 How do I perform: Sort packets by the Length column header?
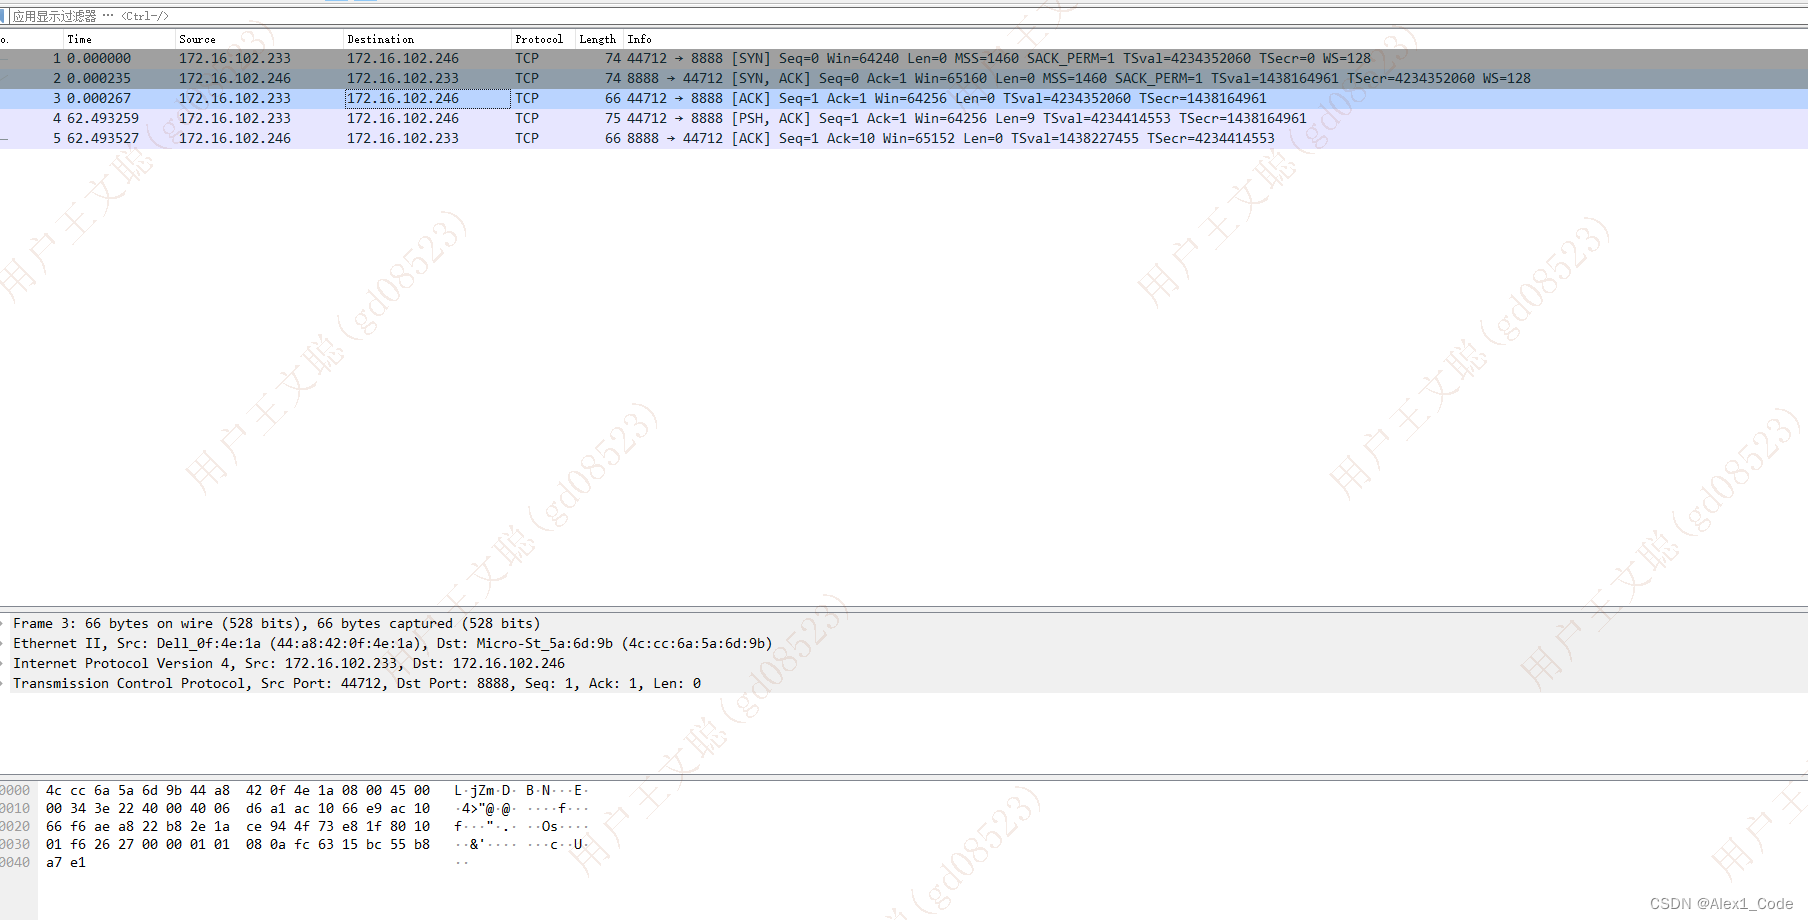[x=599, y=39]
